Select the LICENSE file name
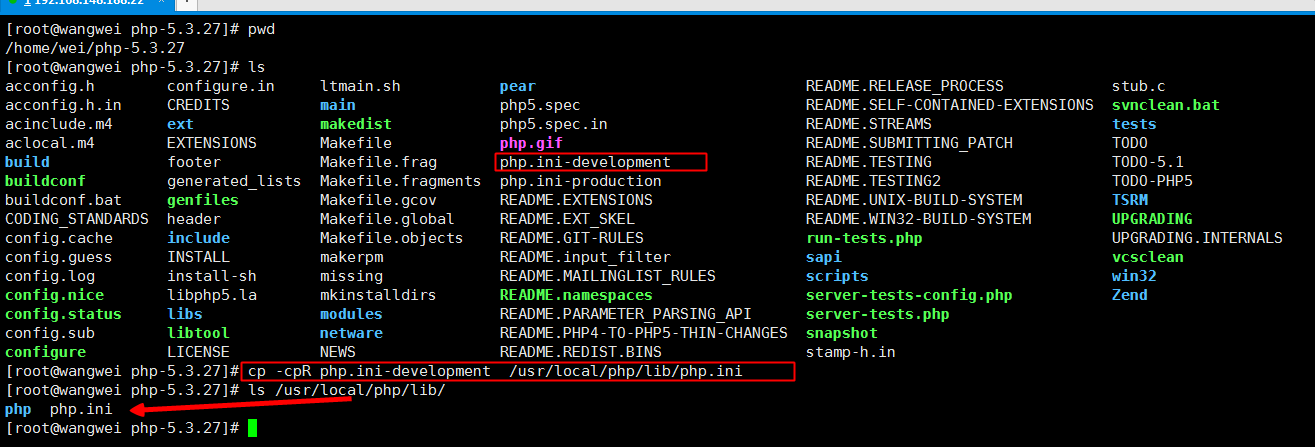1315x447 pixels. [x=198, y=352]
